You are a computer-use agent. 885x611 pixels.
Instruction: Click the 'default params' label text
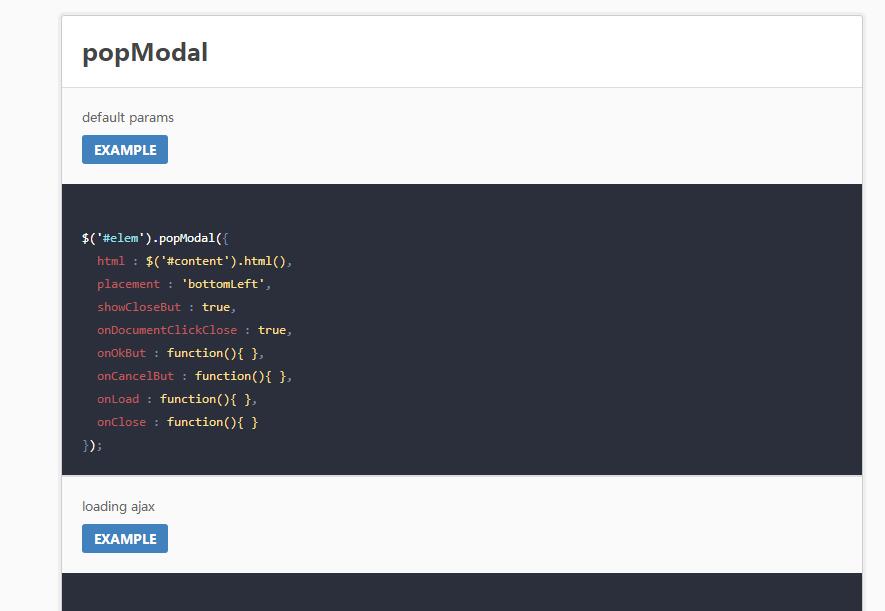tap(128, 117)
